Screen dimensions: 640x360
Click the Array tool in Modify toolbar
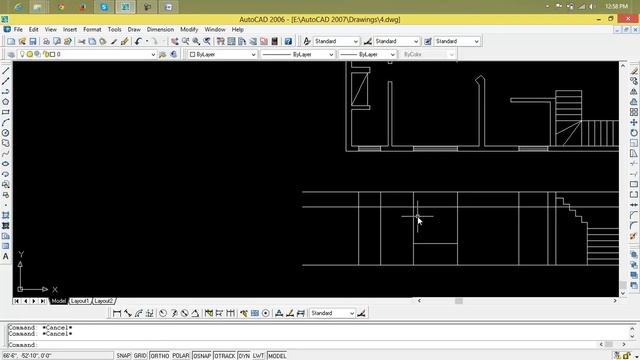[x=633, y=112]
